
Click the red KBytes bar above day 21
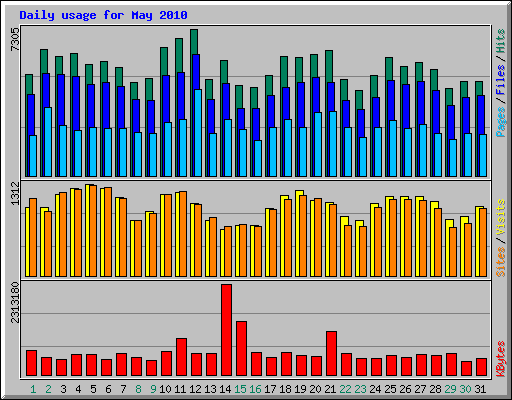coord(332,354)
